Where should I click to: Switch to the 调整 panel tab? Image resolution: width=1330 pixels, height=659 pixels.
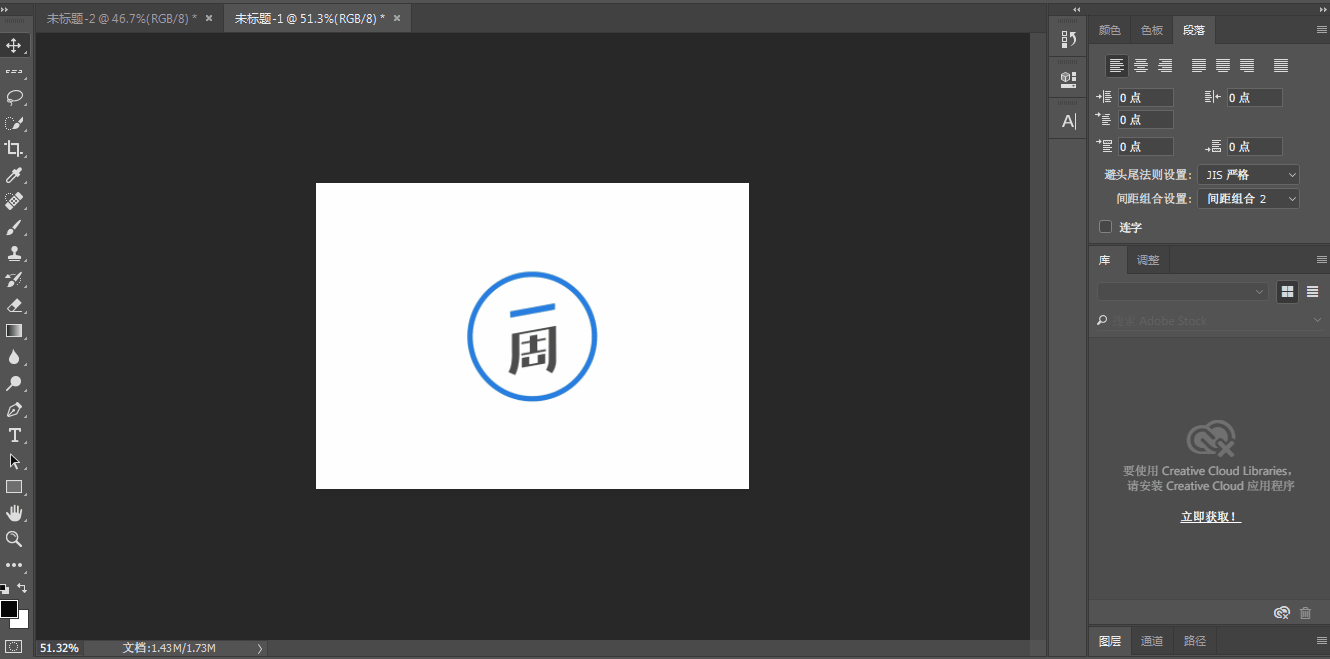(1148, 260)
